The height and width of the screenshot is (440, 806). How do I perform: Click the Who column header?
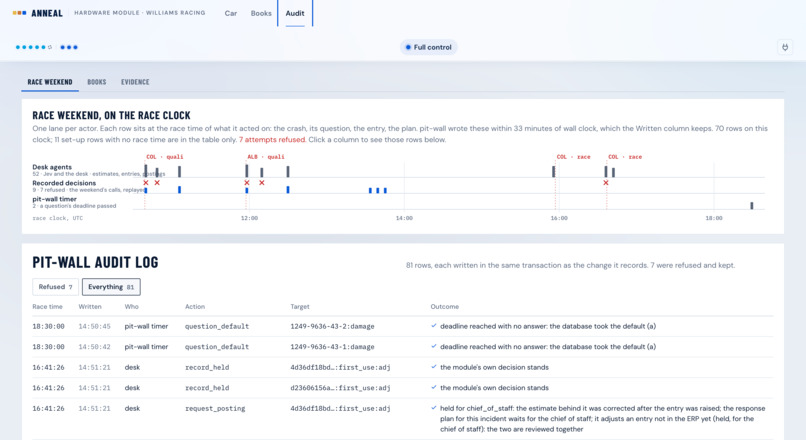click(x=132, y=307)
